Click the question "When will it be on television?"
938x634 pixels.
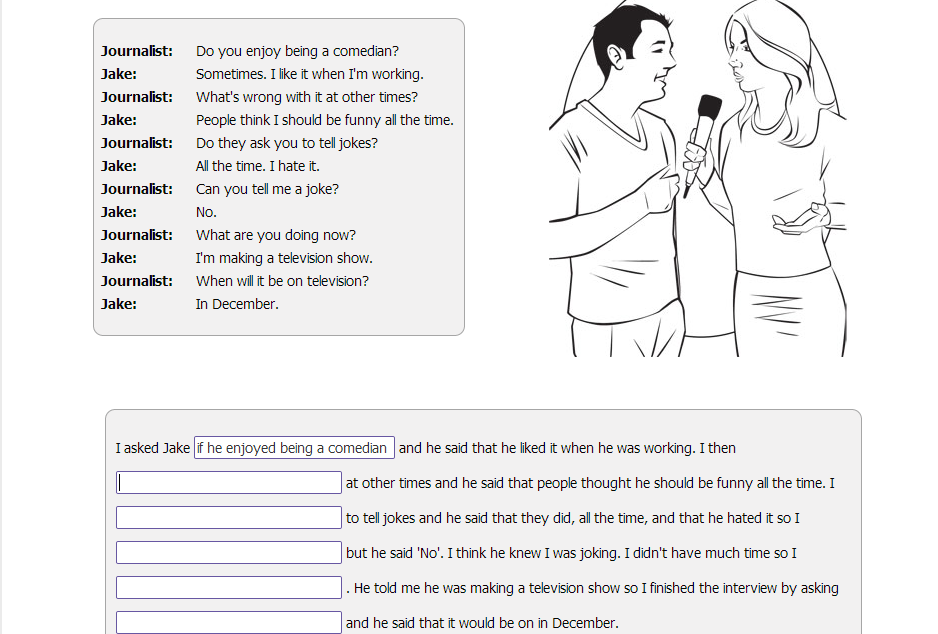tap(282, 281)
